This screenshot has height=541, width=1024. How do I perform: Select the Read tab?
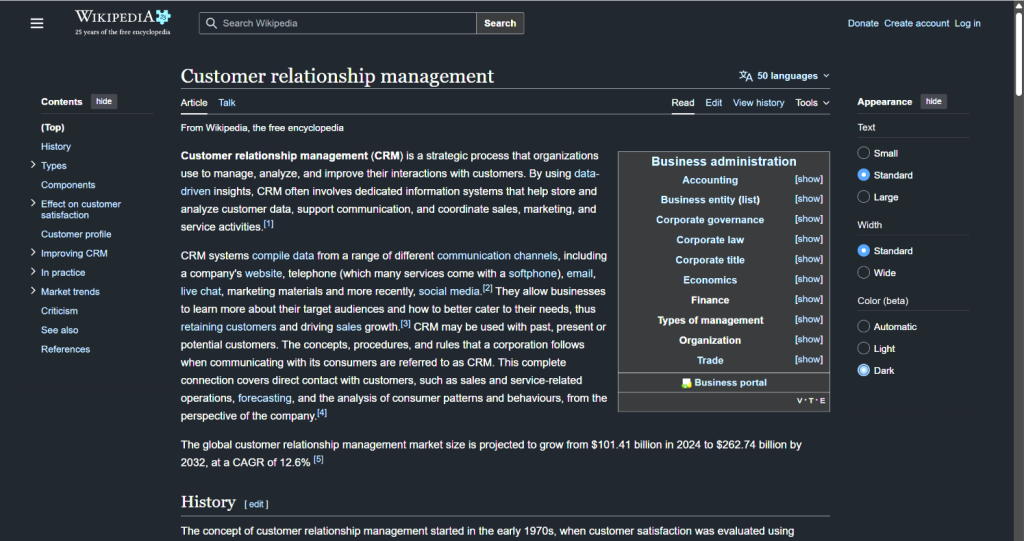pyautogui.click(x=682, y=103)
